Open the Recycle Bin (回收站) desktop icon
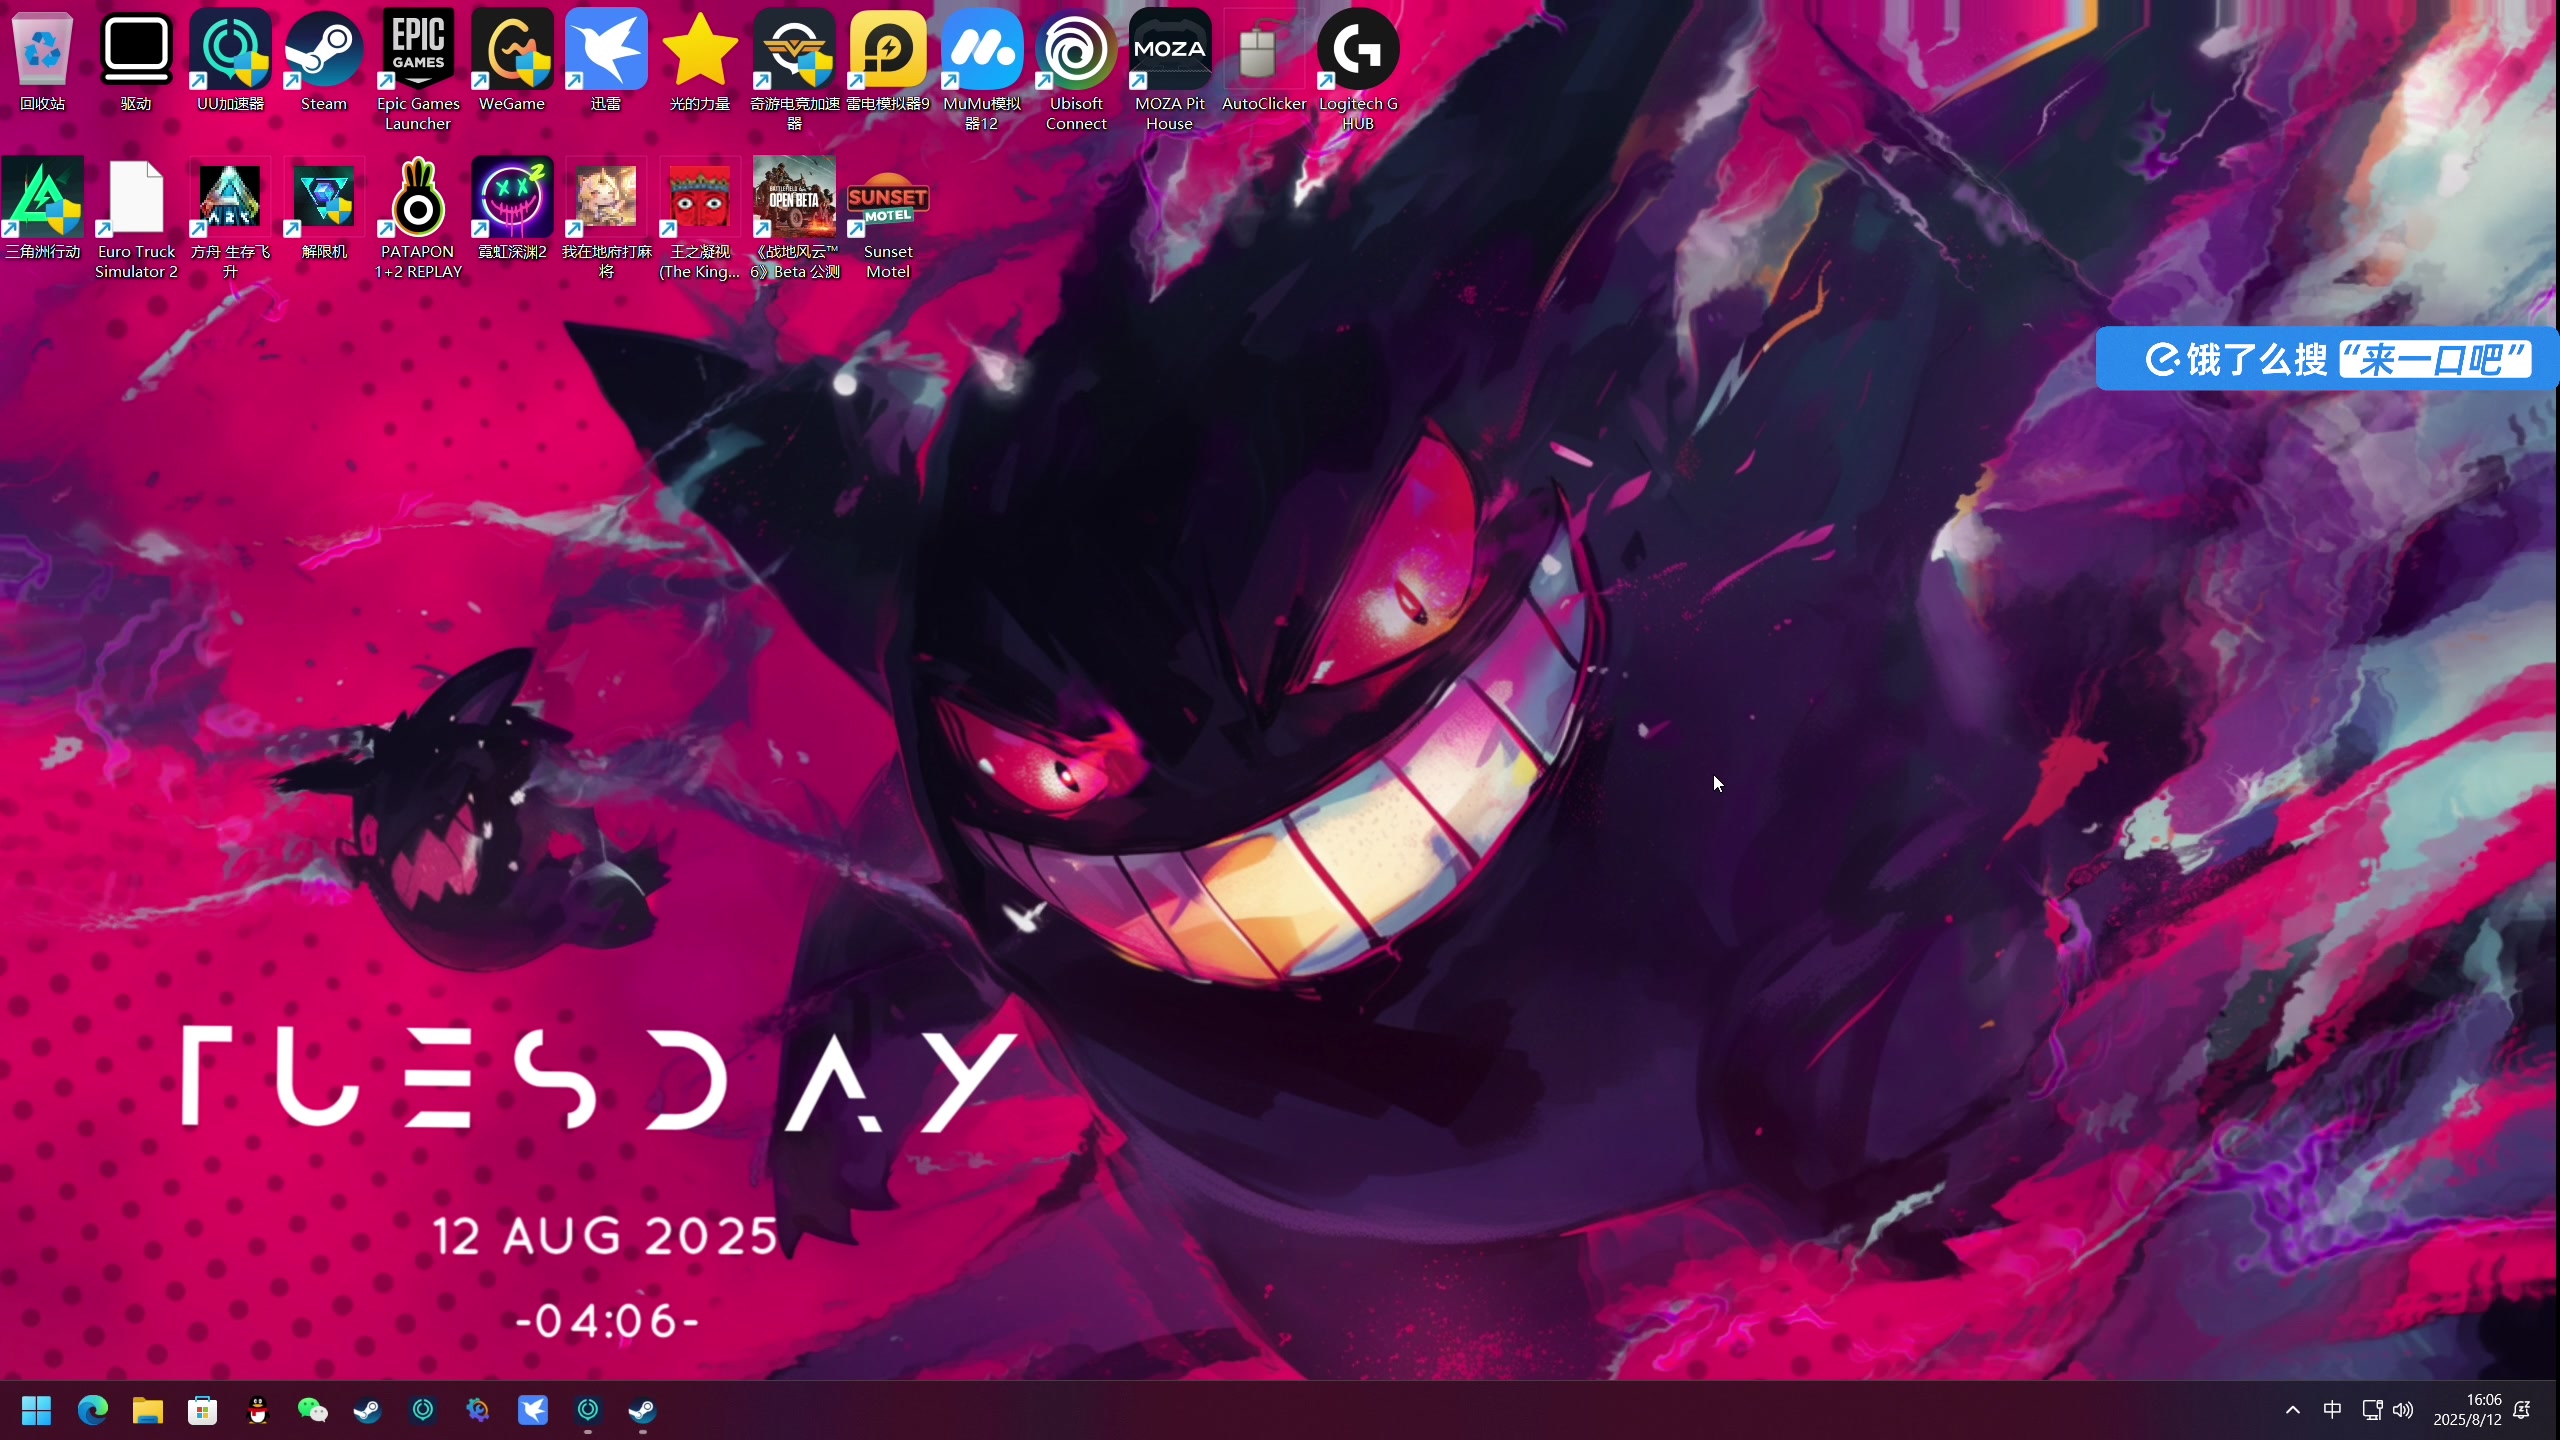Screen dimensions: 2560x1440 (x=42, y=62)
